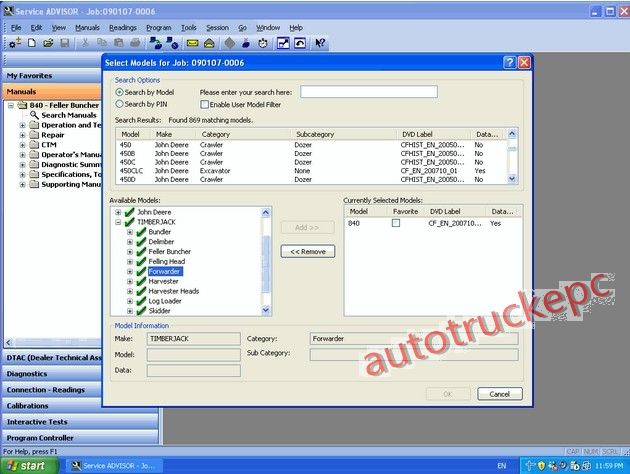Expand the Bundler node
Viewport: 630px width, 474px height.
pos(130,232)
